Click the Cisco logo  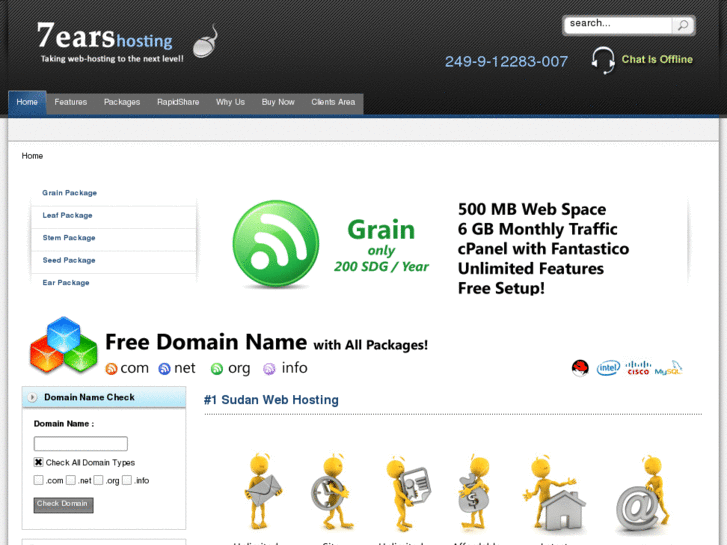(x=638, y=368)
